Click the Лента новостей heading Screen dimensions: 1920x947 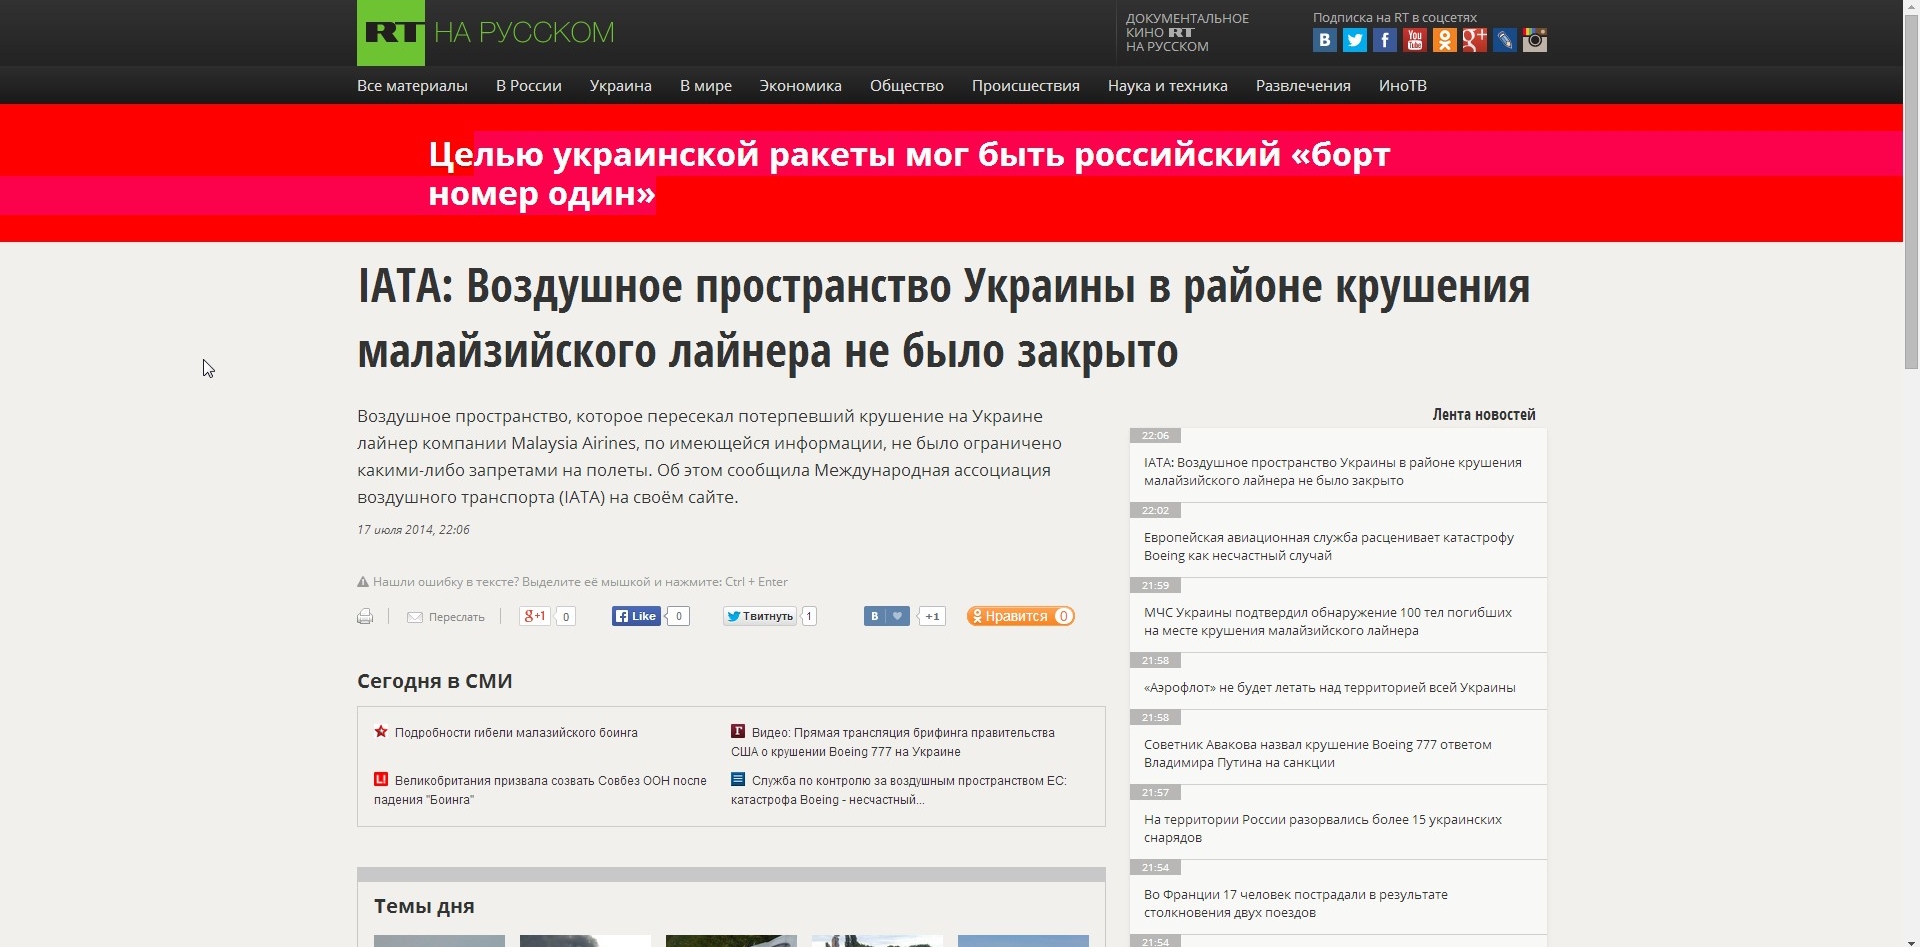[x=1484, y=415]
